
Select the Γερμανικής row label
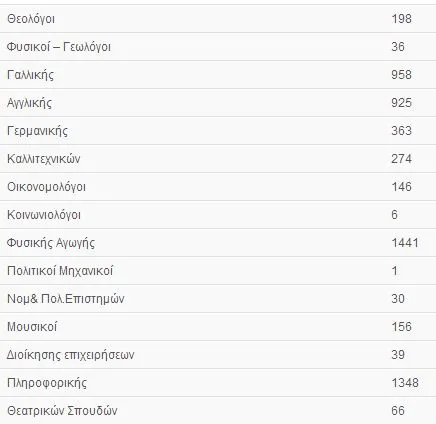click(x=37, y=131)
